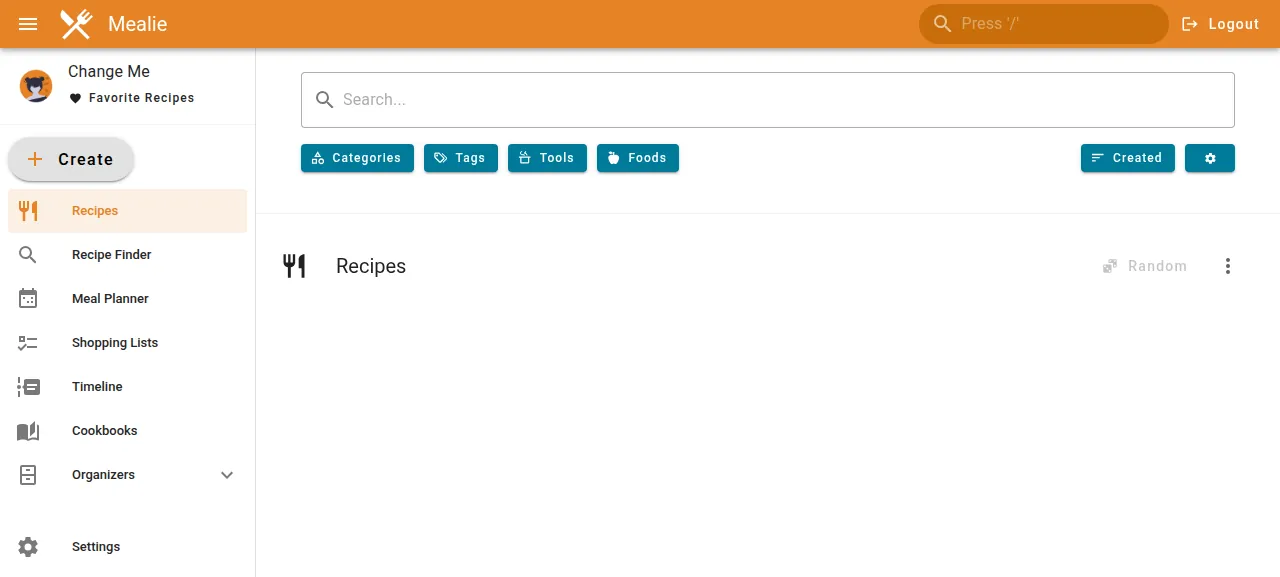Click the Random recipe button
This screenshot has height=577, width=1280.
click(1145, 266)
